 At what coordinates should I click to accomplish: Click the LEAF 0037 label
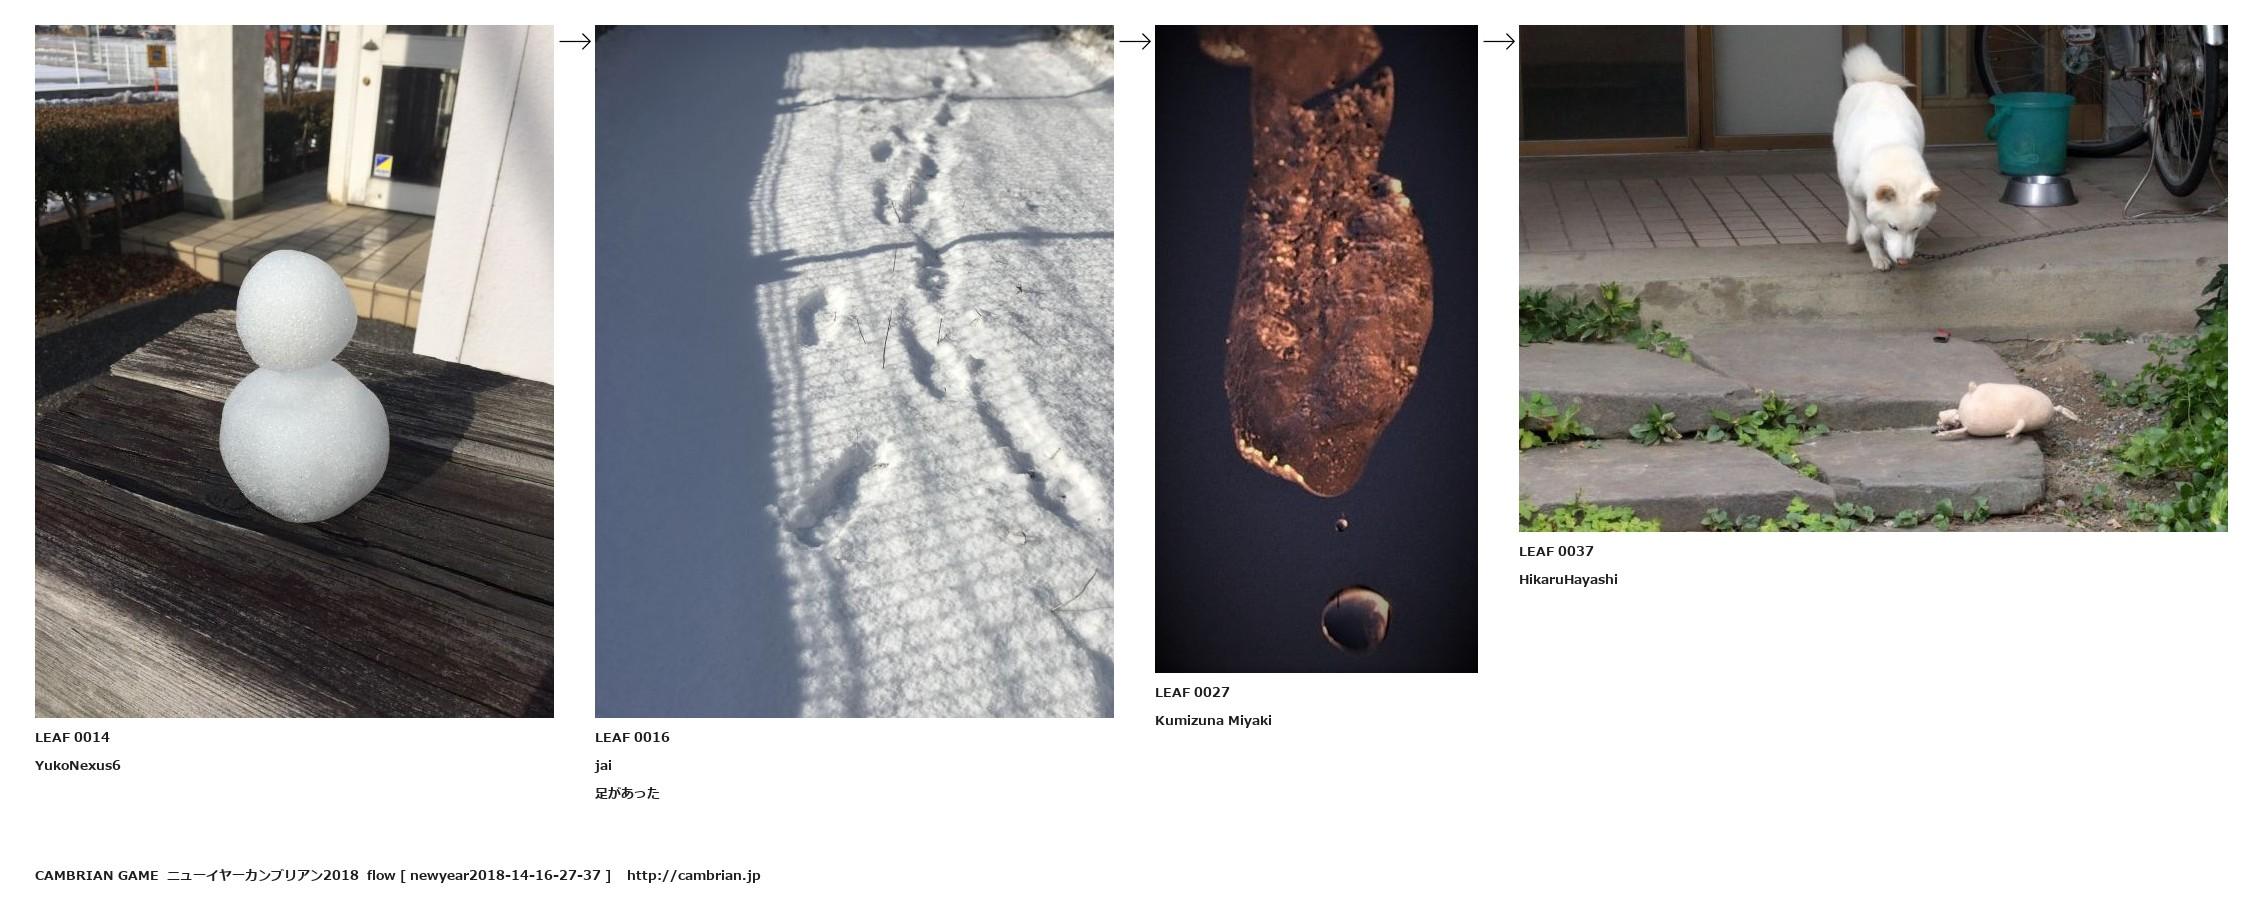coord(1556,551)
